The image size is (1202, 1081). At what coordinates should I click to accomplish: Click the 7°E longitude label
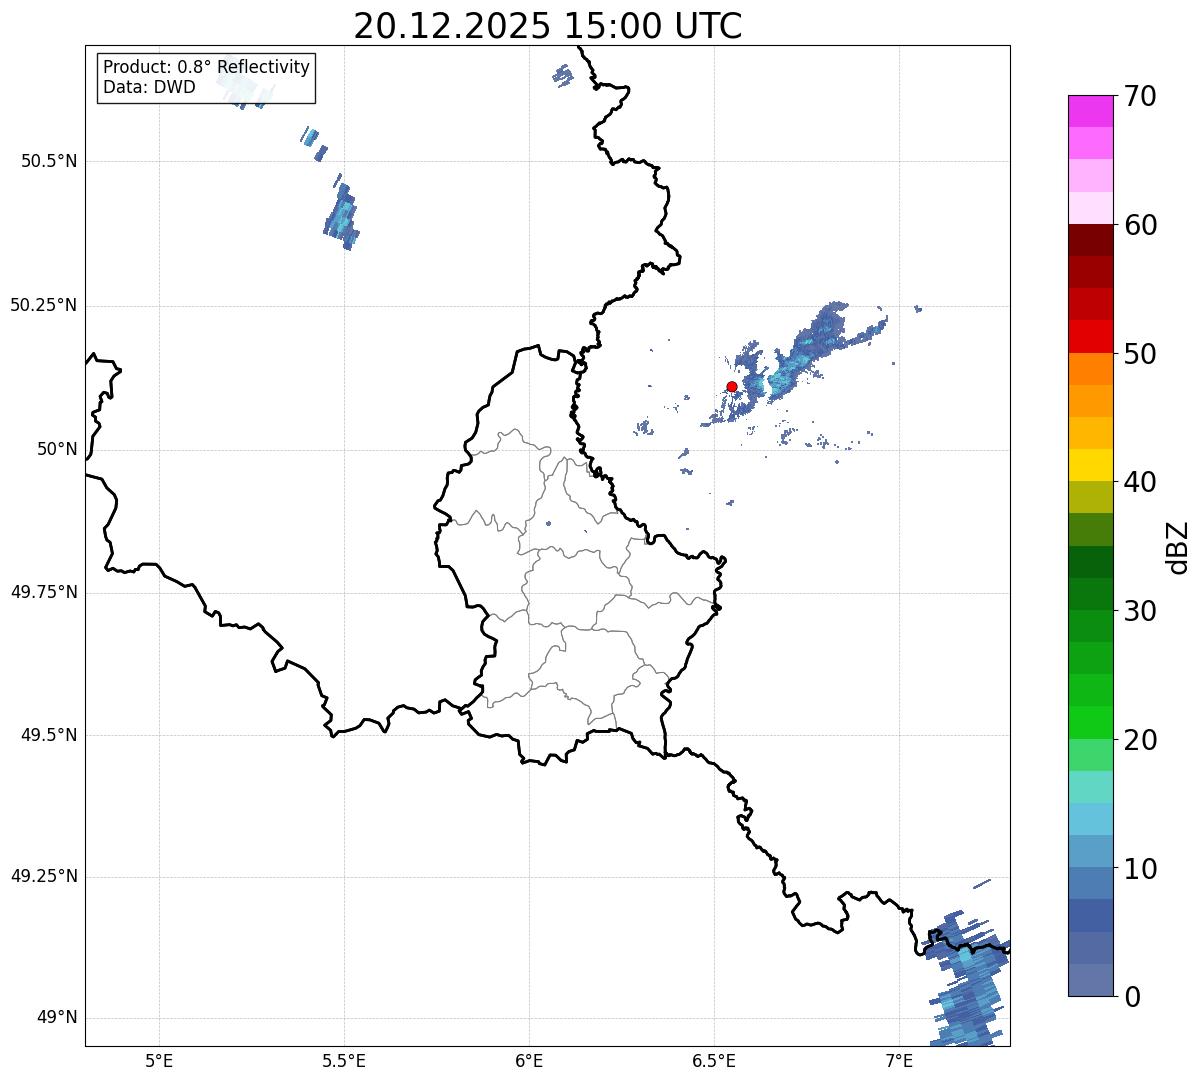coord(899,1060)
